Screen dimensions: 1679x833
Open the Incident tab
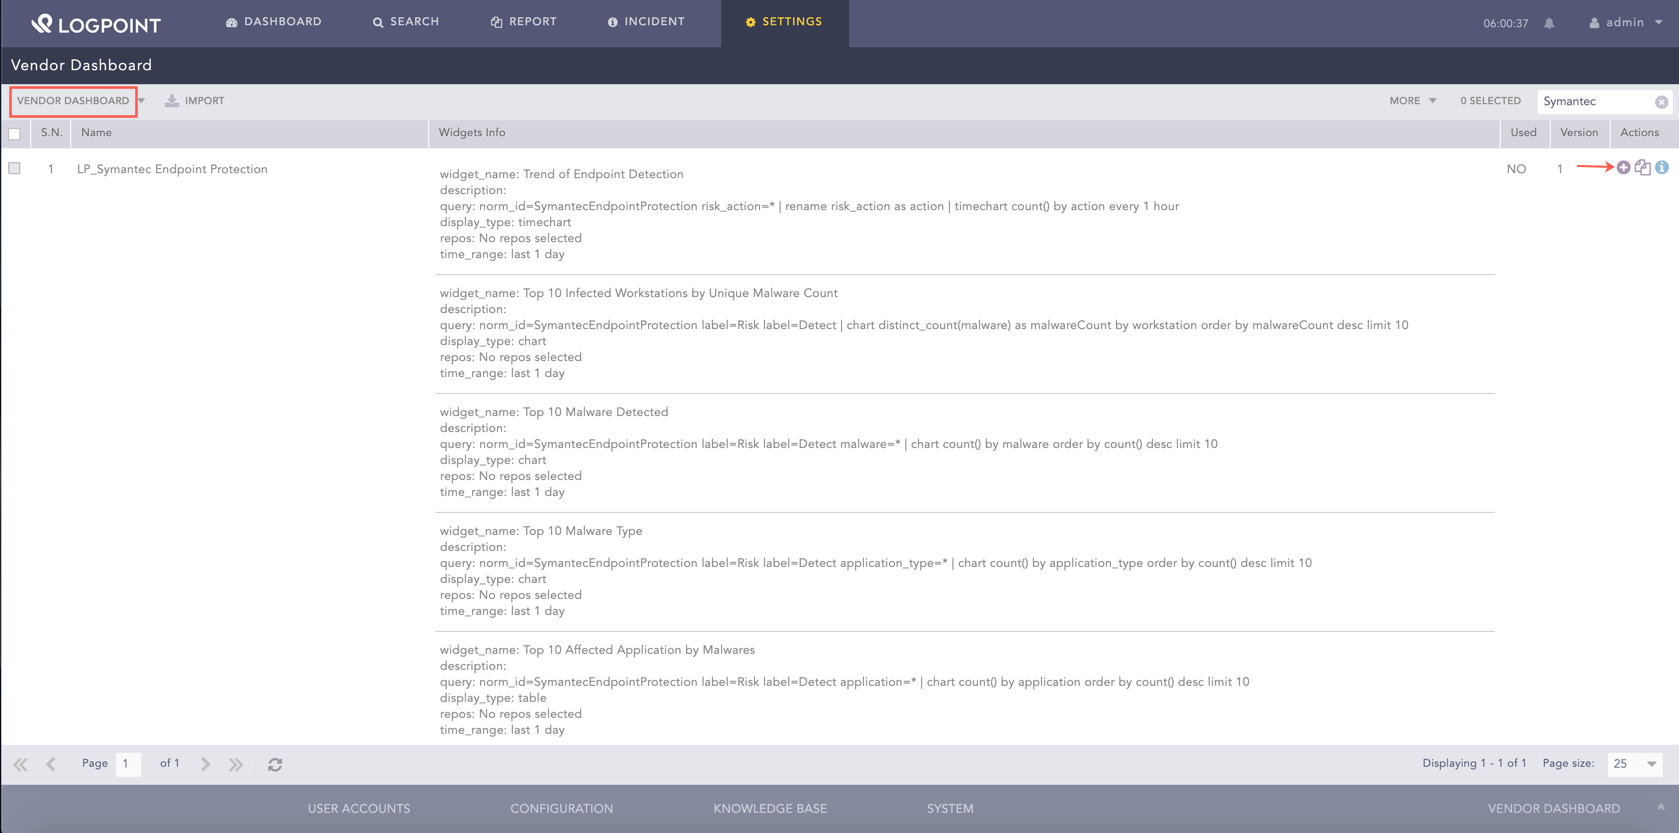[646, 22]
